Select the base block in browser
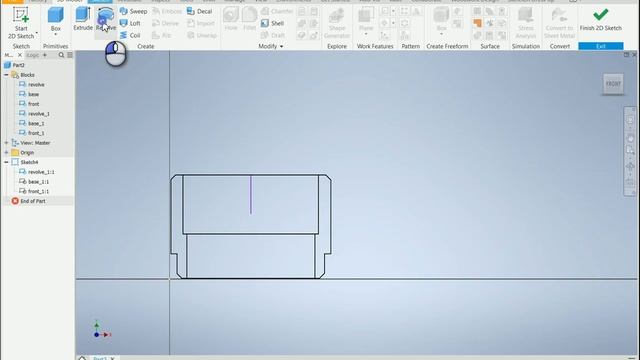Viewport: 640px width, 360px height. (x=29, y=94)
